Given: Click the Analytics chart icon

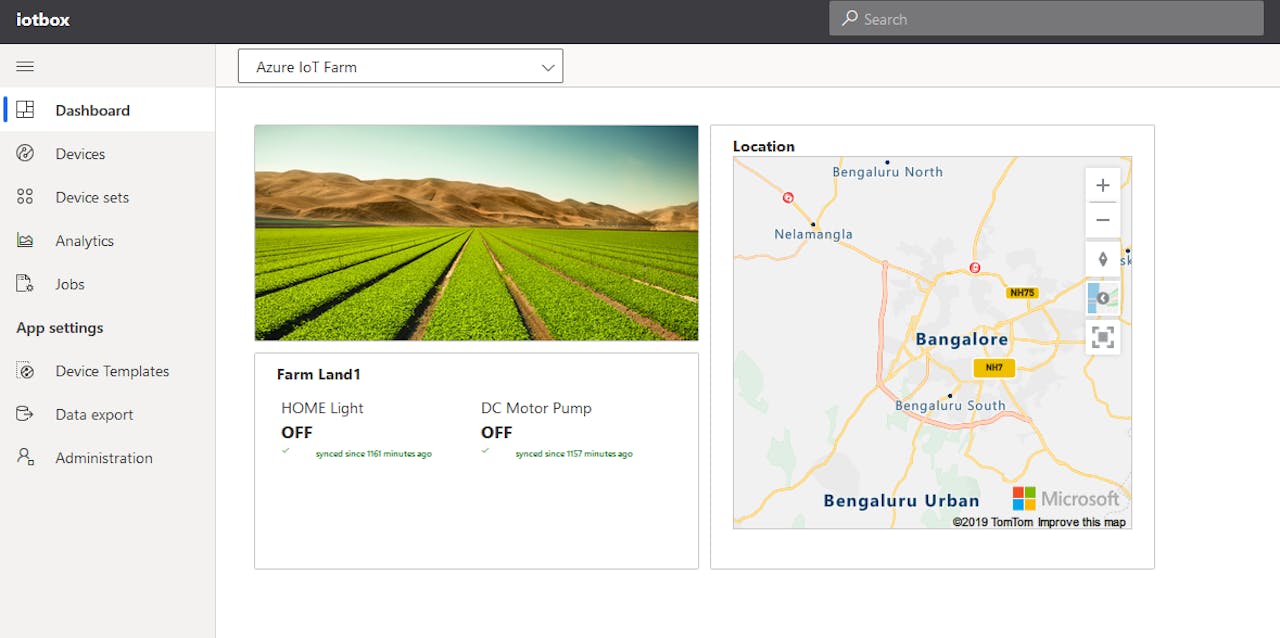Looking at the screenshot, I should [x=25, y=241].
